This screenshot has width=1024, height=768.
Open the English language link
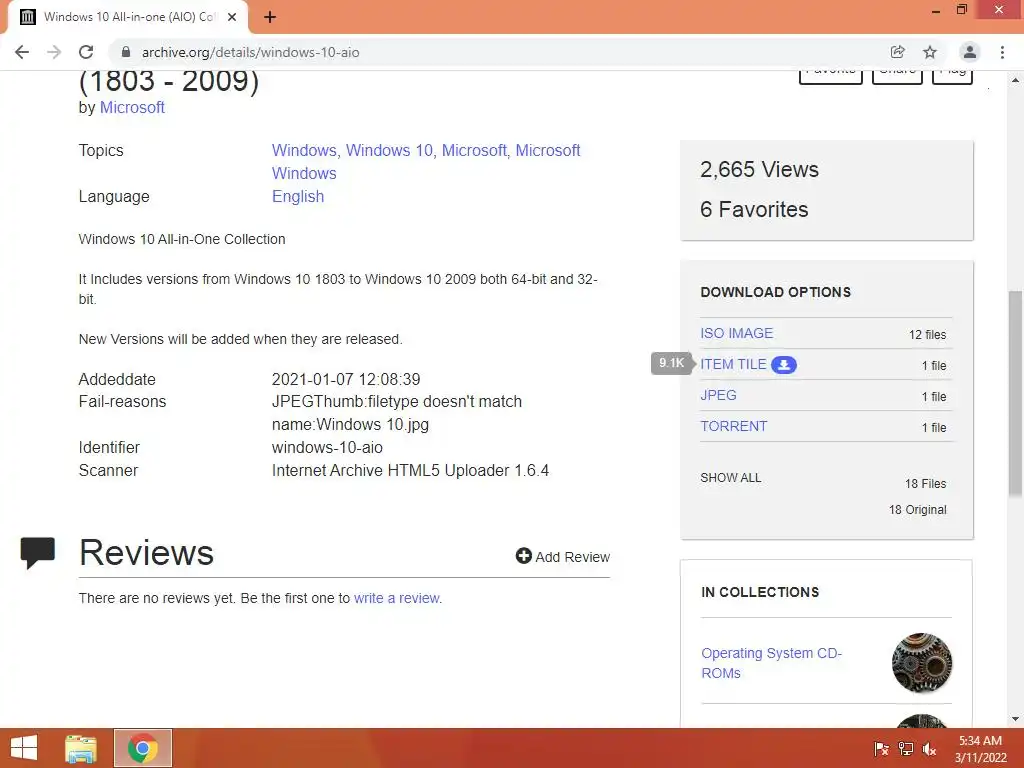pos(298,197)
